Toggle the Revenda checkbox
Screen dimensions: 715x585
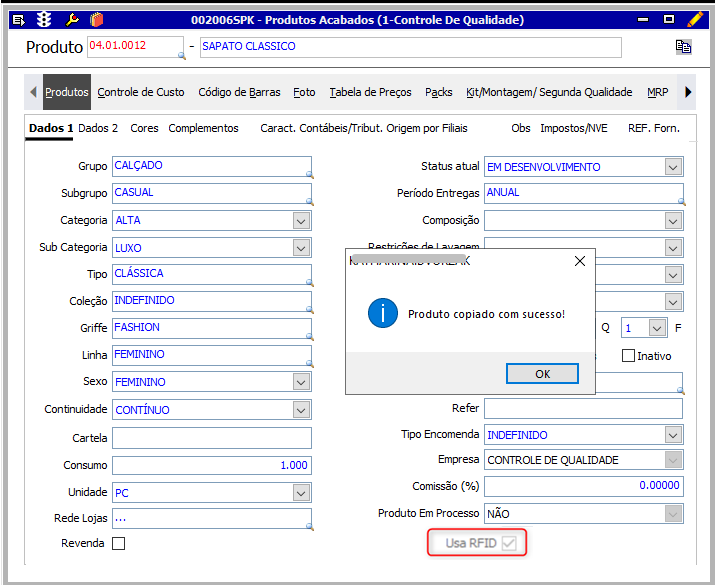(x=119, y=544)
